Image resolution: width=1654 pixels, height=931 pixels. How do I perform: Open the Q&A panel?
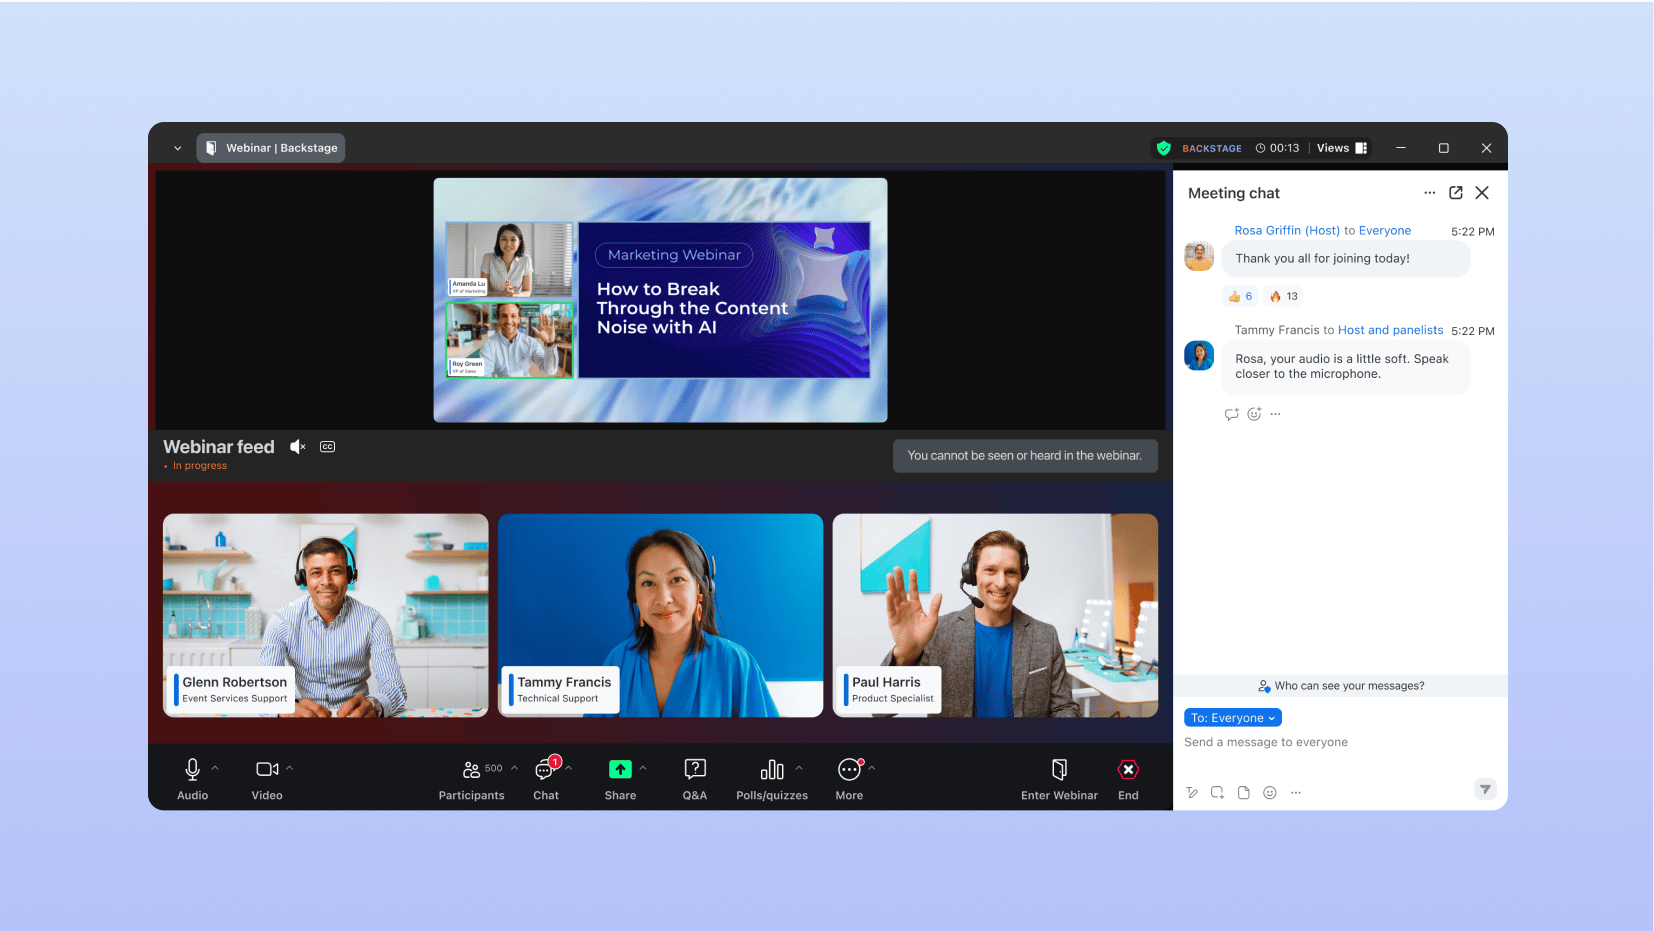(694, 778)
